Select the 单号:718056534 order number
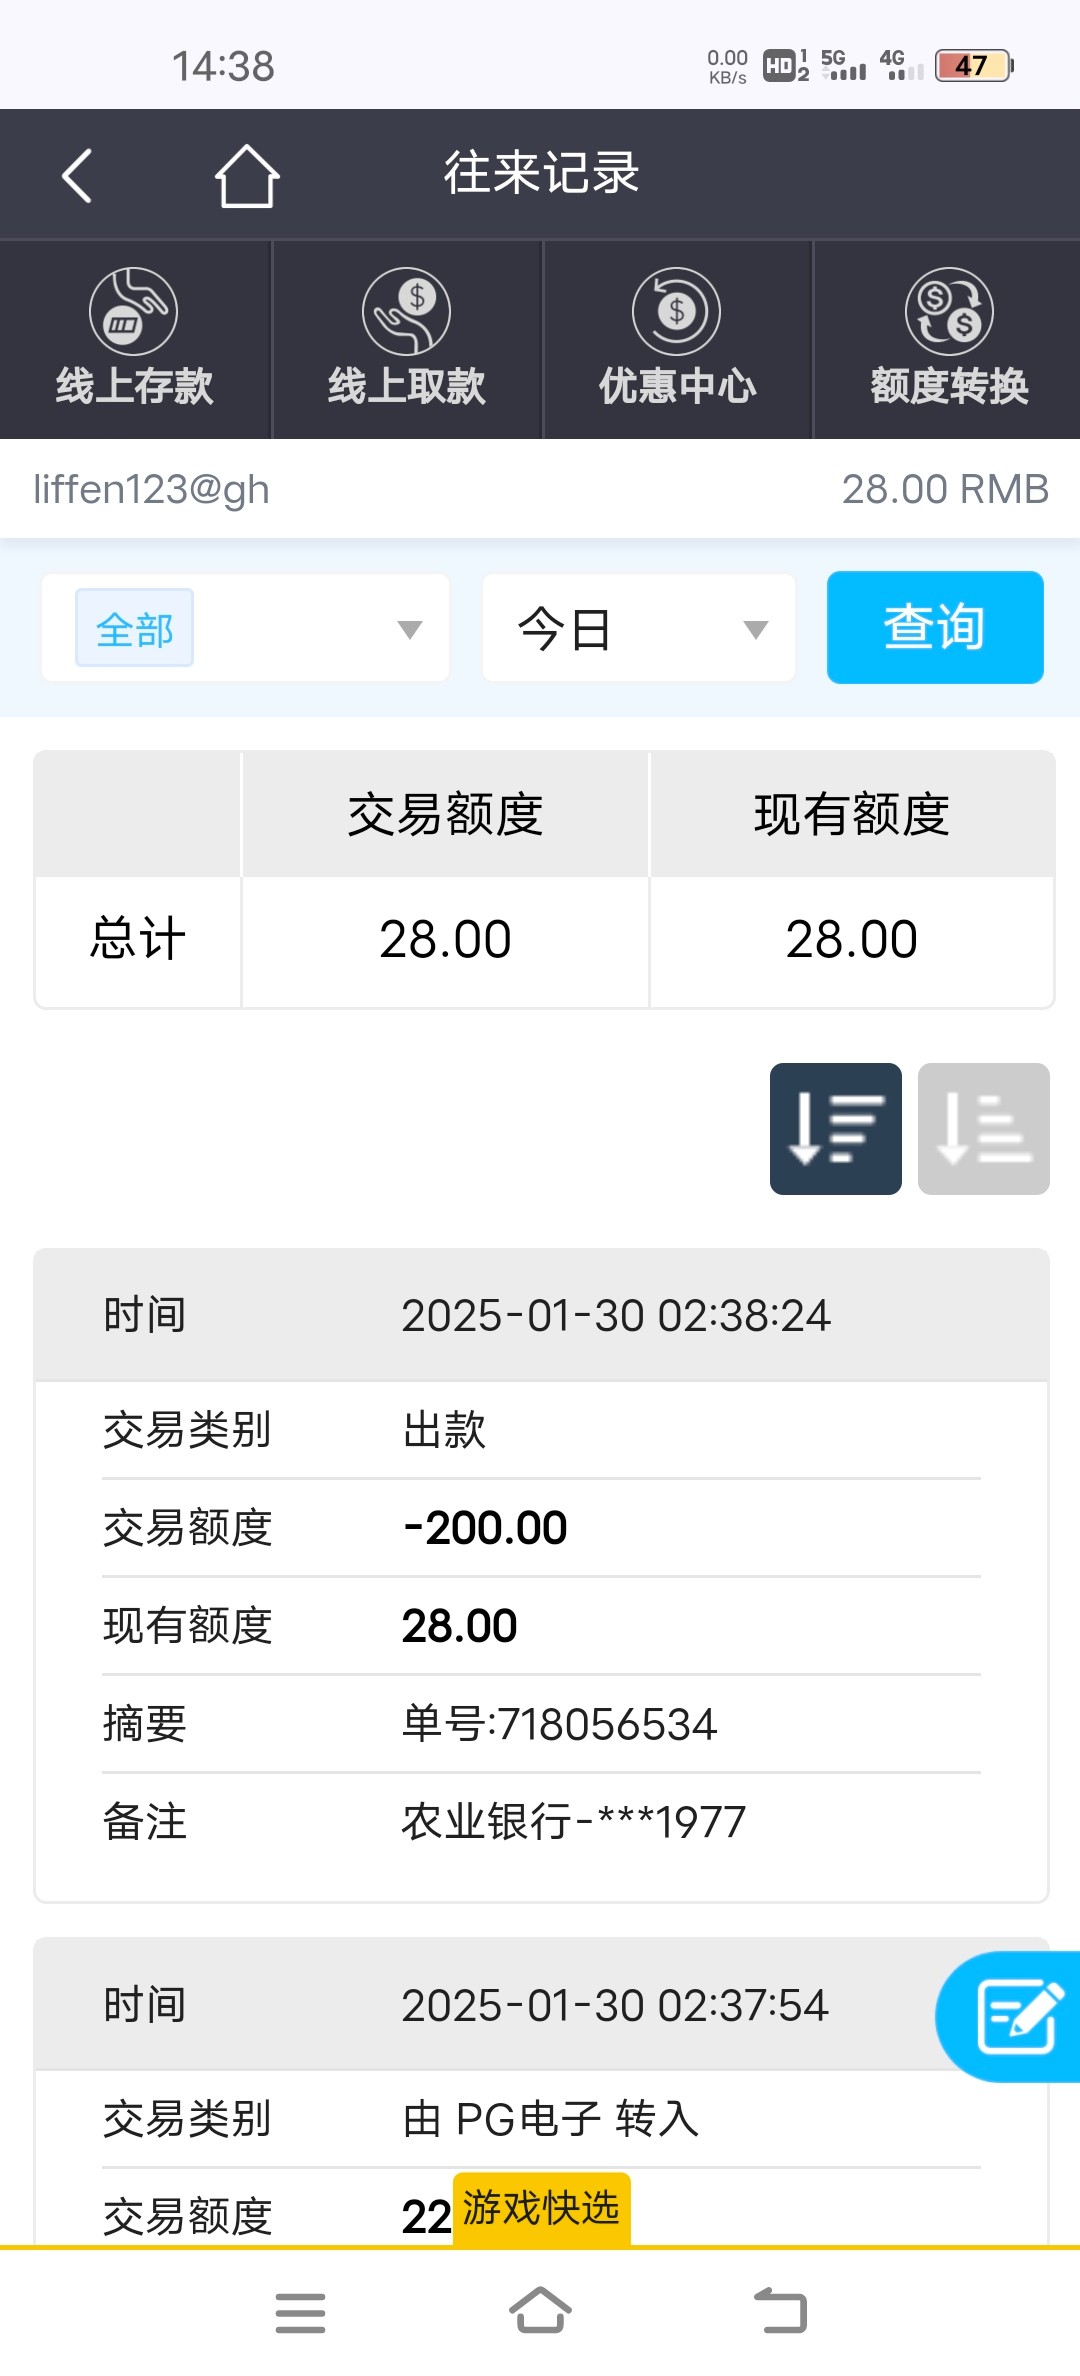The height and width of the screenshot is (2376, 1080). coord(559,1724)
